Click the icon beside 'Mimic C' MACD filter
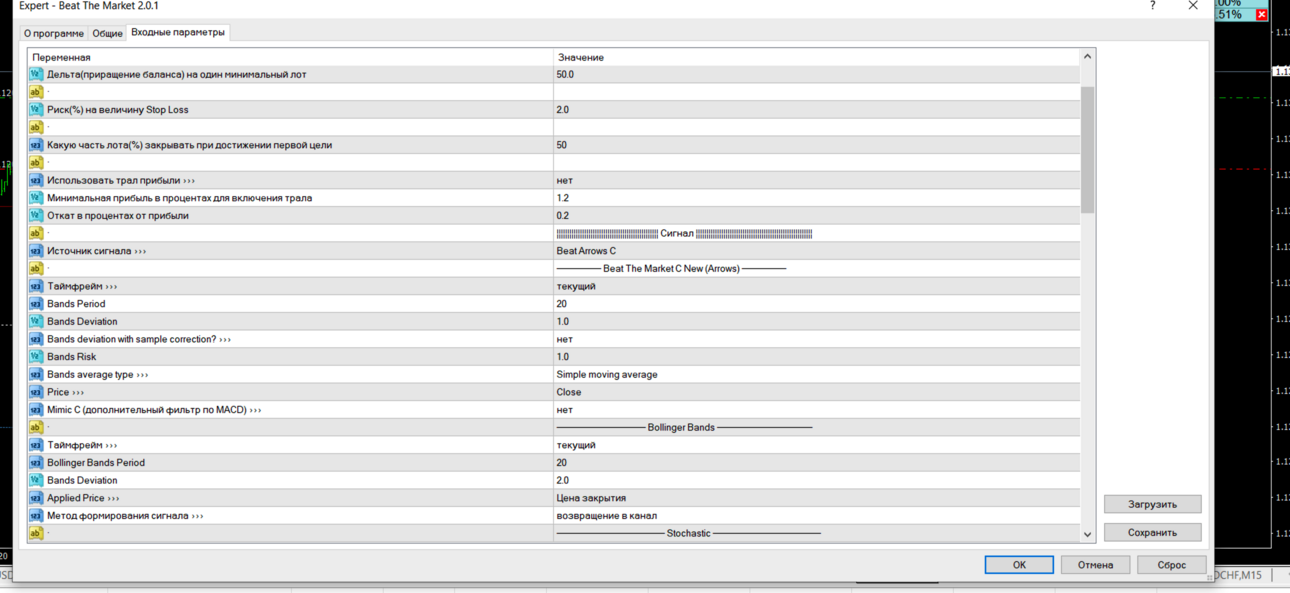Image resolution: width=1290 pixels, height=593 pixels. 36,410
